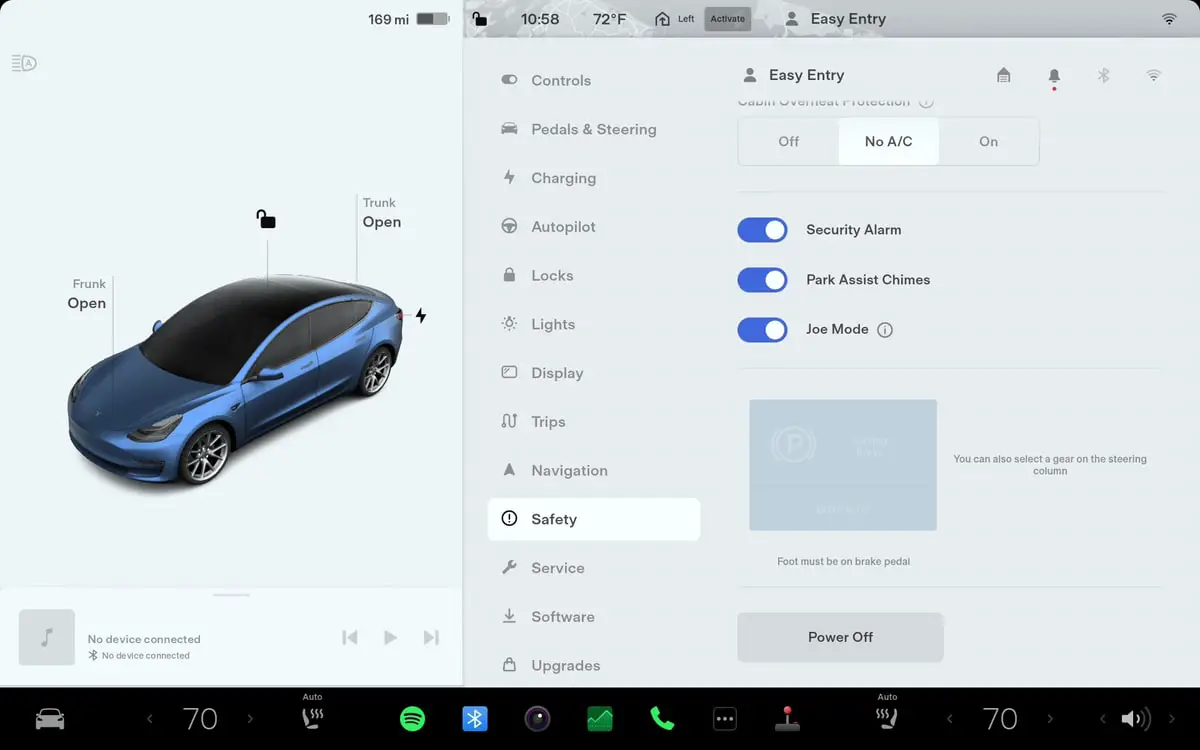Tap the Phone app icon
Image resolution: width=1200 pixels, height=750 pixels.
pos(662,718)
